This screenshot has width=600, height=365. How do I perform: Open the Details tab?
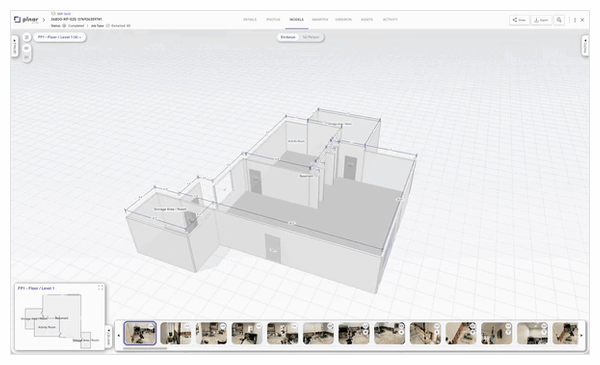point(250,20)
